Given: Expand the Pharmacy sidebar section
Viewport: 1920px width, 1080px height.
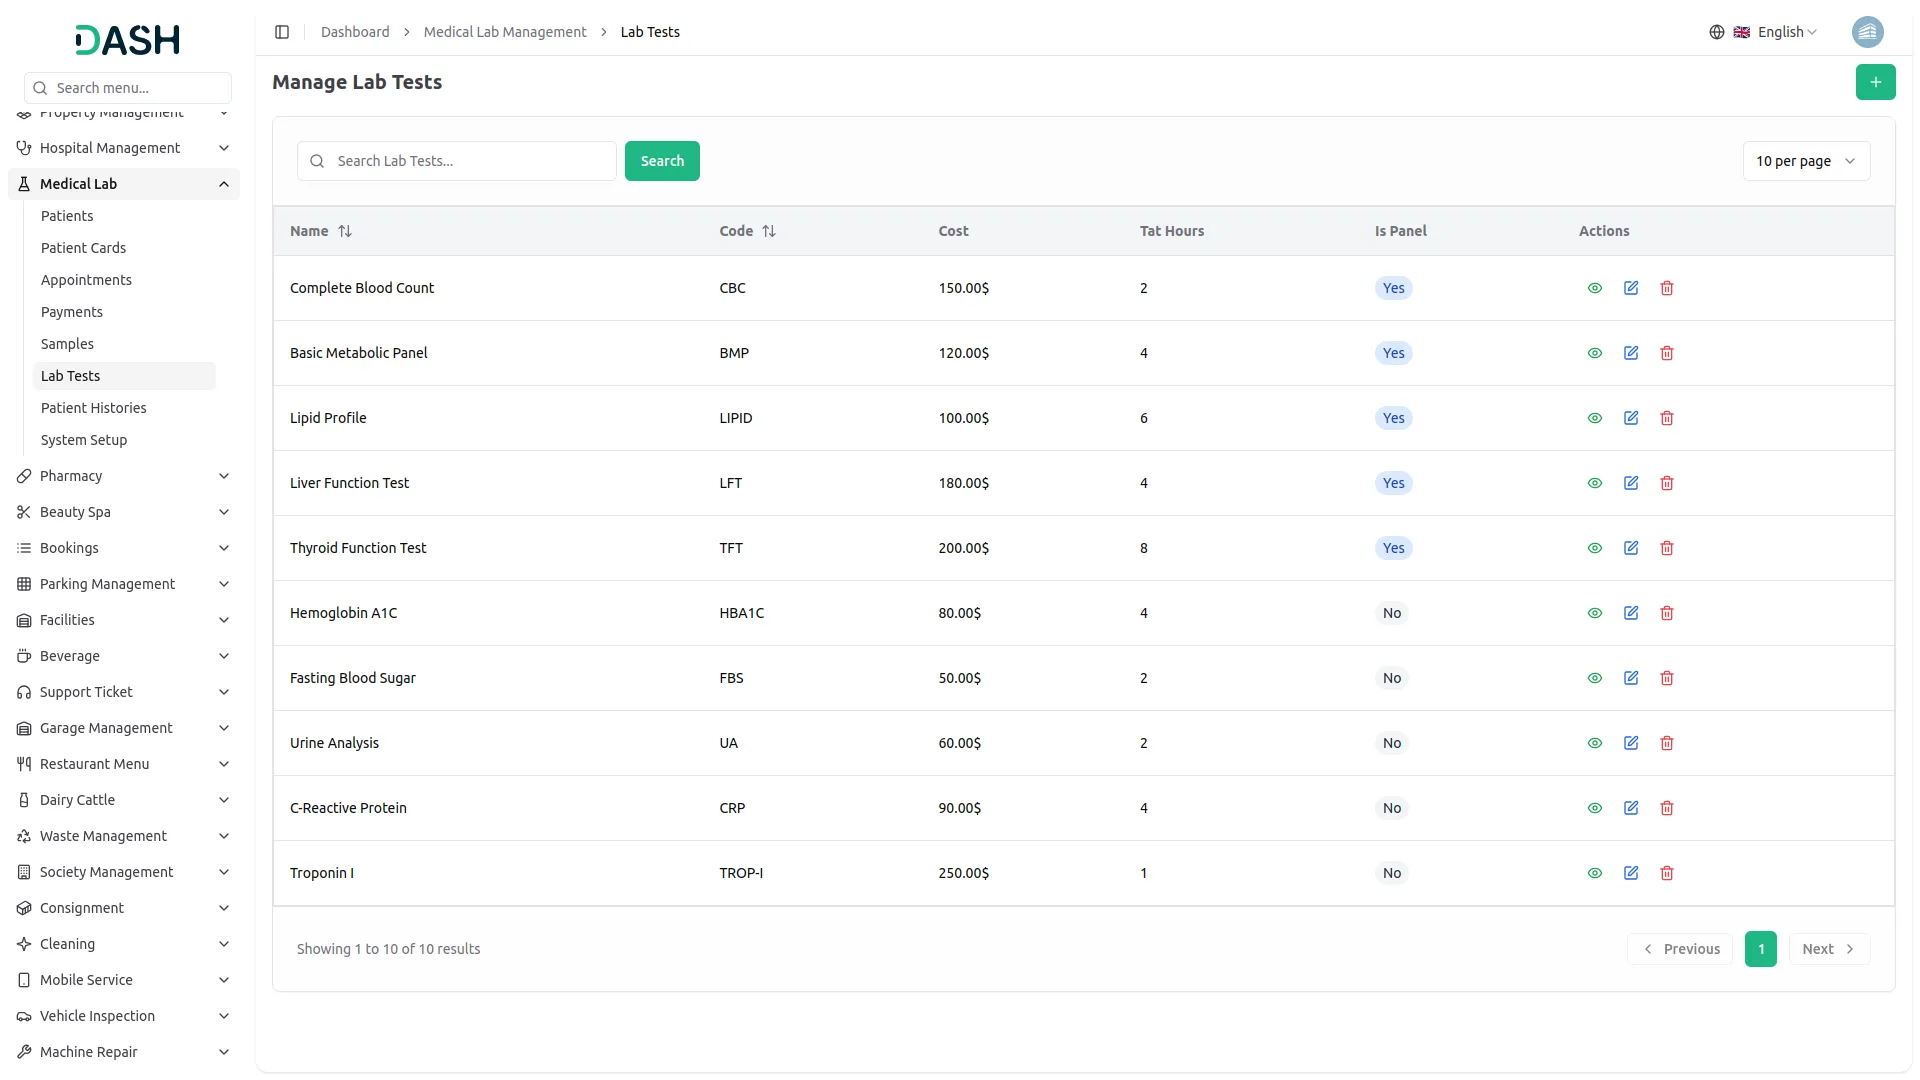Looking at the screenshot, I should (124, 476).
